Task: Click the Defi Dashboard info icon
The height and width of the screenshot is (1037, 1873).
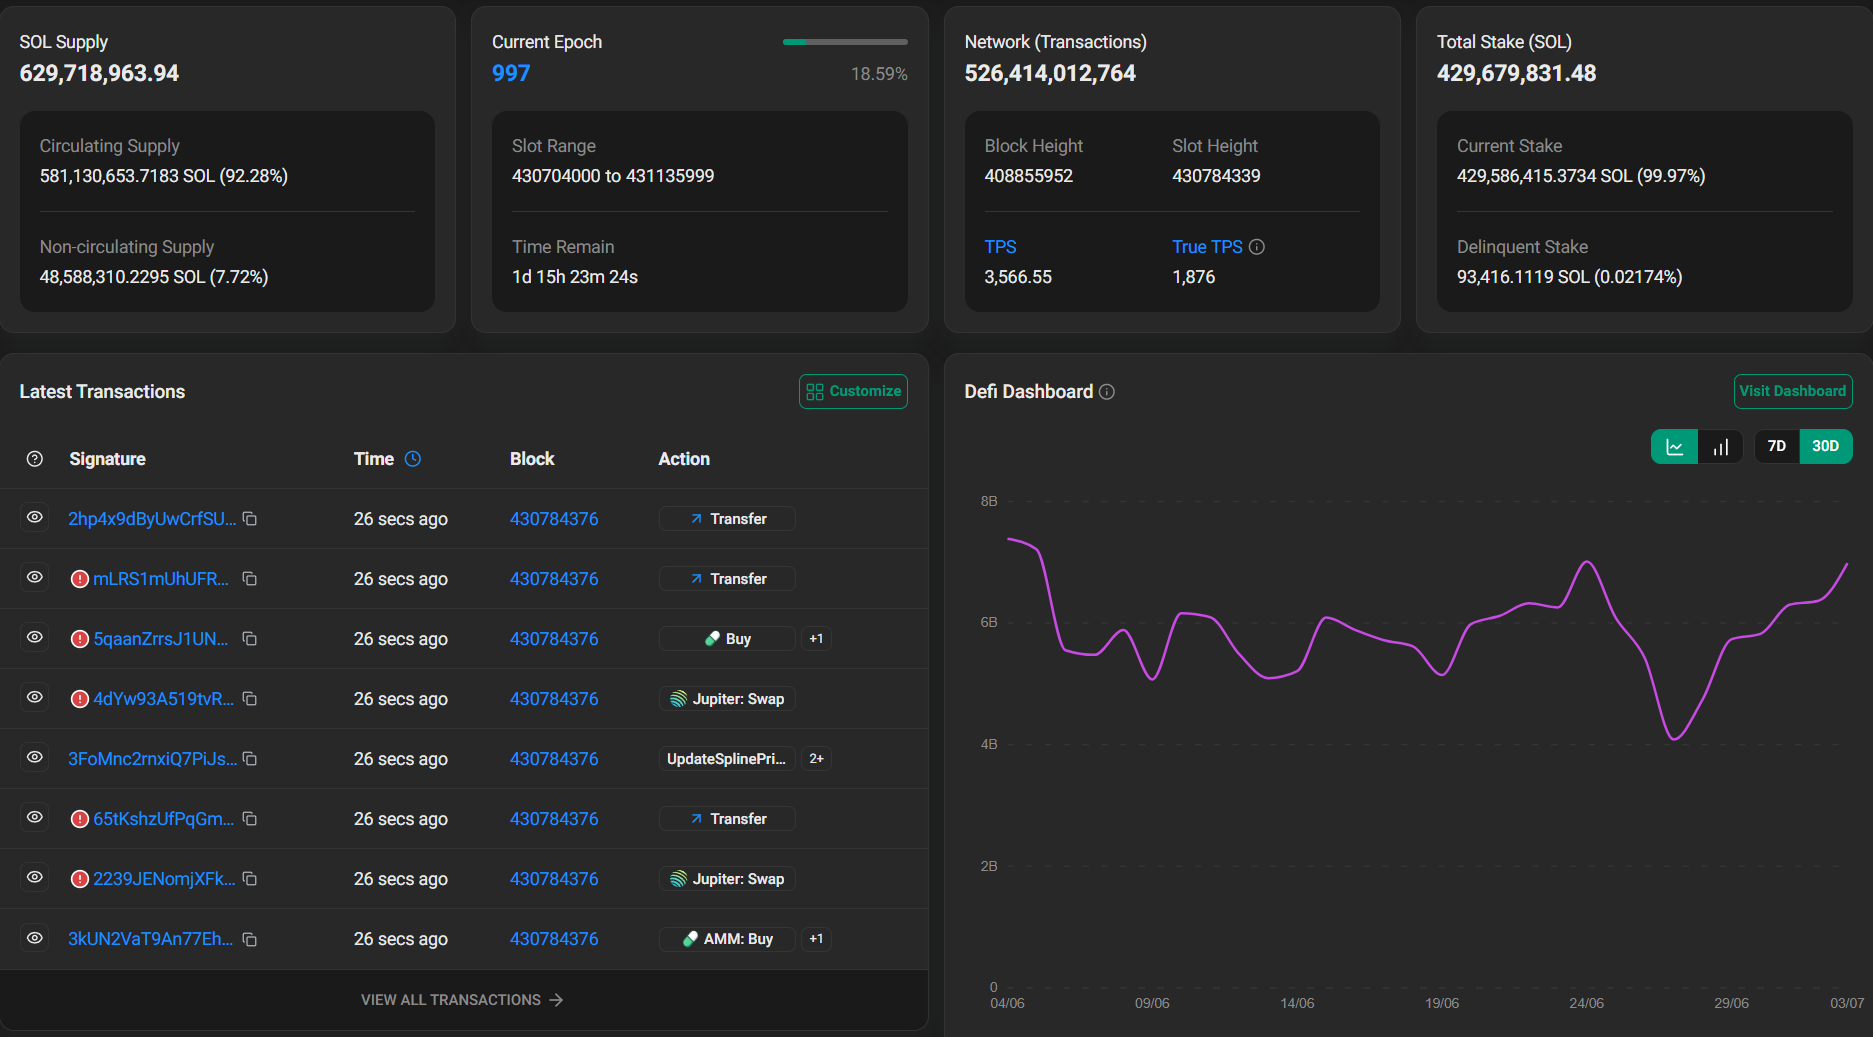Action: [x=1107, y=392]
